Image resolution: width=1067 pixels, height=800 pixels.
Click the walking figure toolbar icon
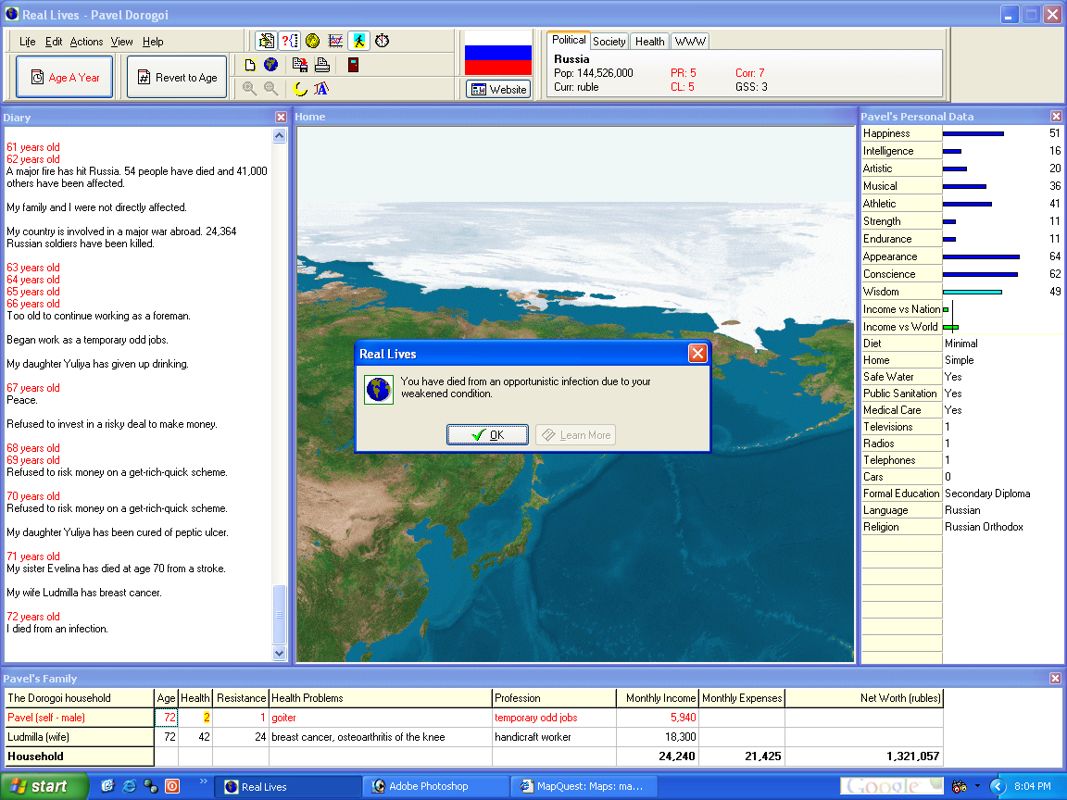359,41
